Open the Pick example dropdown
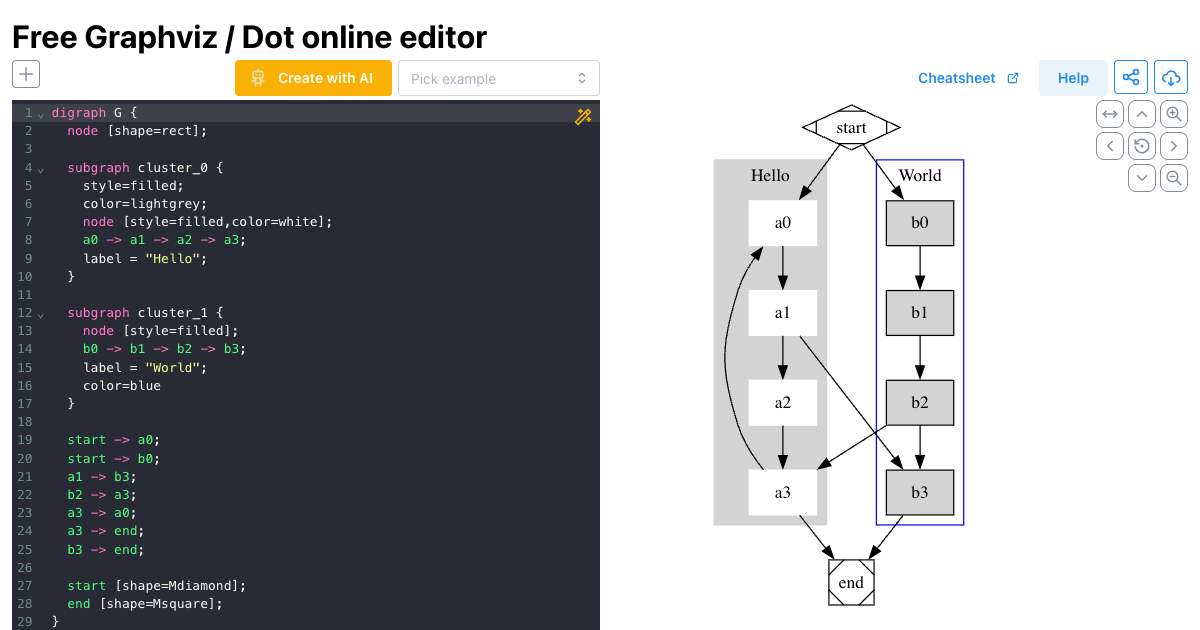 [498, 78]
